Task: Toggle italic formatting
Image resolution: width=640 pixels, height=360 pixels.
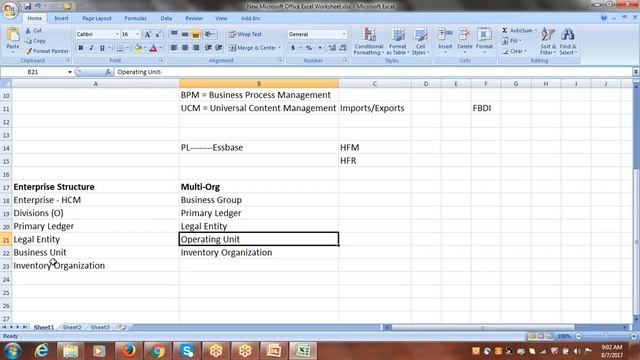Action: tap(91, 48)
